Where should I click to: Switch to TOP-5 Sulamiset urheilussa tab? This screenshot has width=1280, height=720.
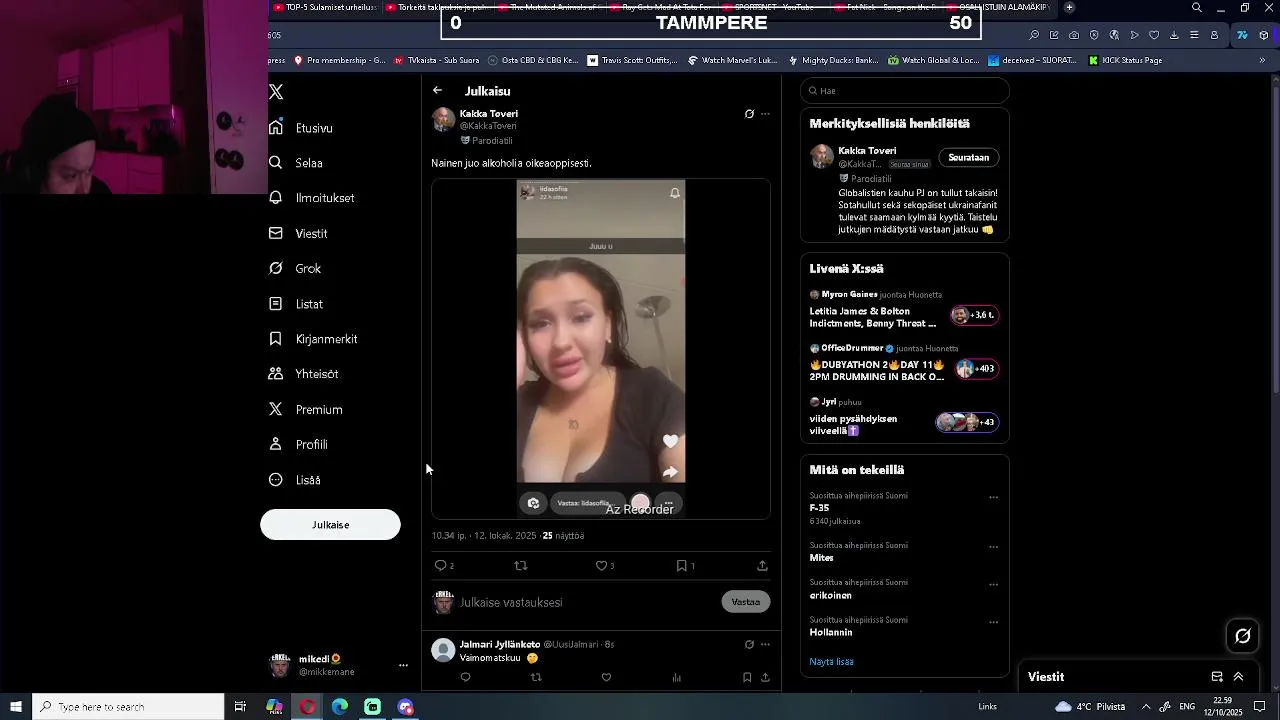pos(324,7)
